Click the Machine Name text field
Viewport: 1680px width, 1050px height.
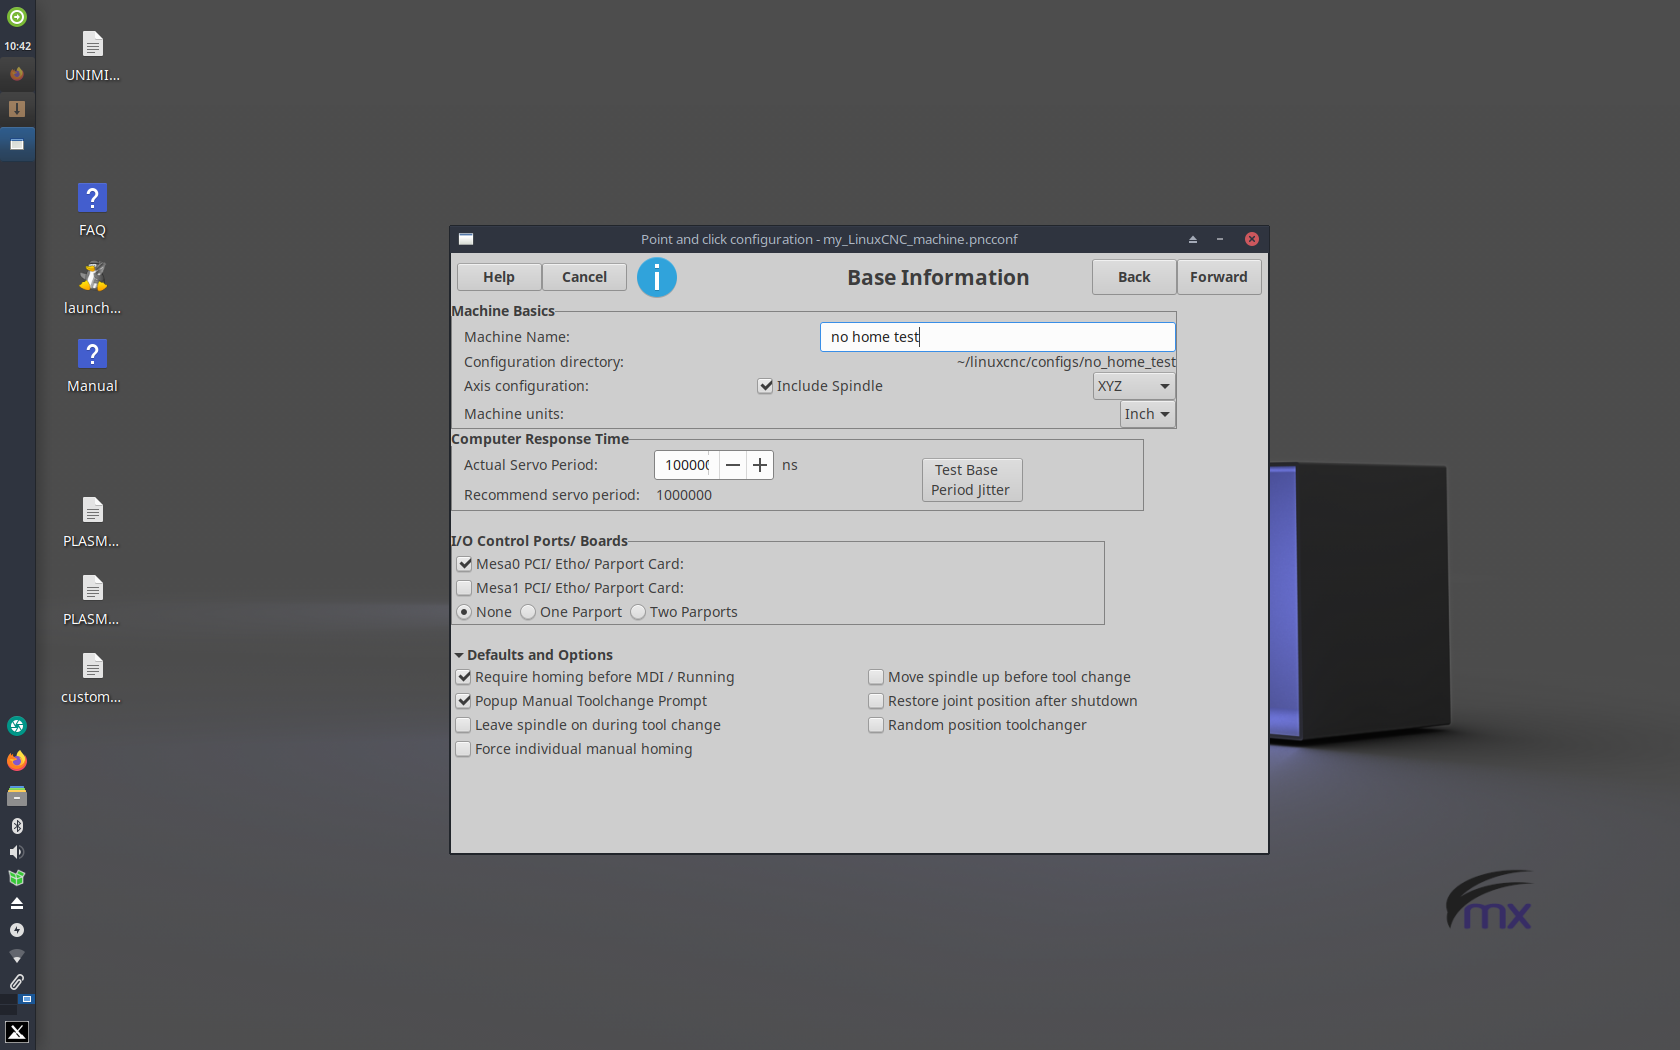click(998, 337)
